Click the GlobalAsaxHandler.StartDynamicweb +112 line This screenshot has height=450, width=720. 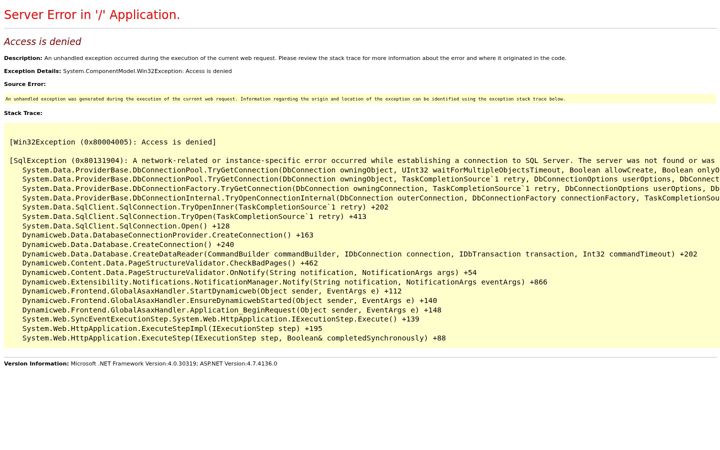(x=212, y=291)
